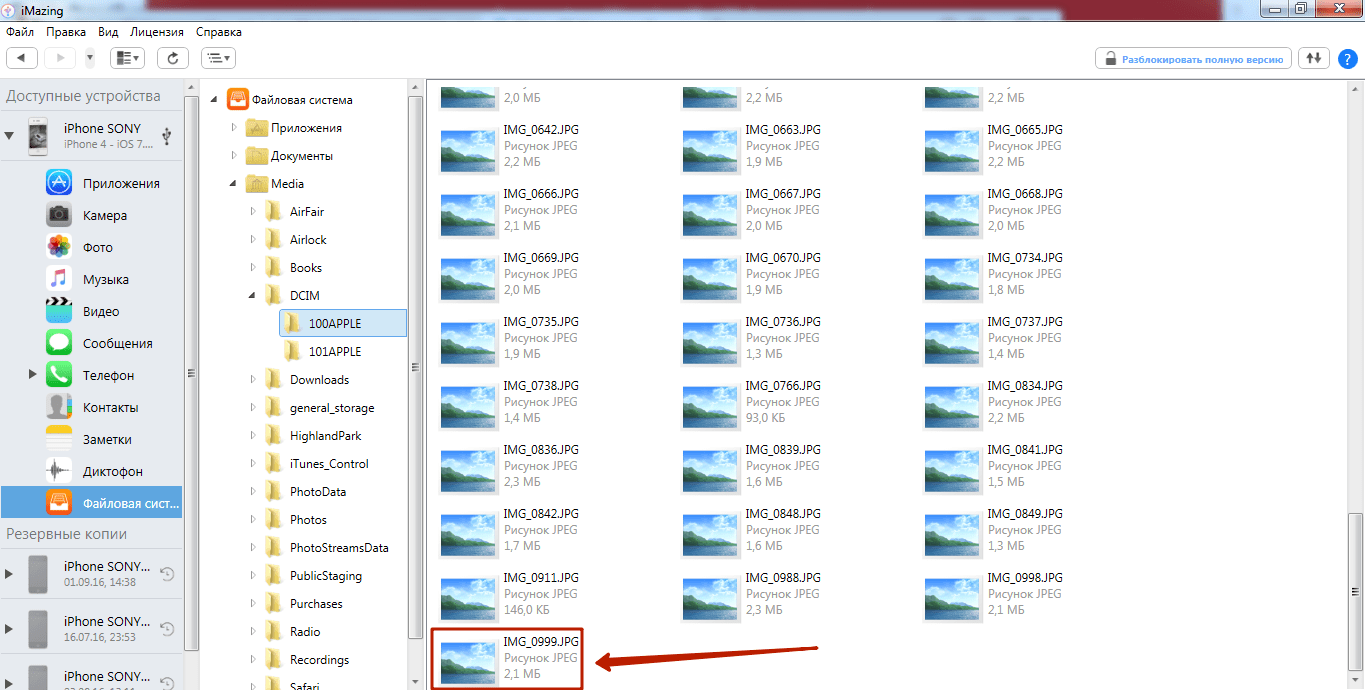Expand the Документы tree folder
The width and height of the screenshot is (1365, 690).
coord(234,156)
